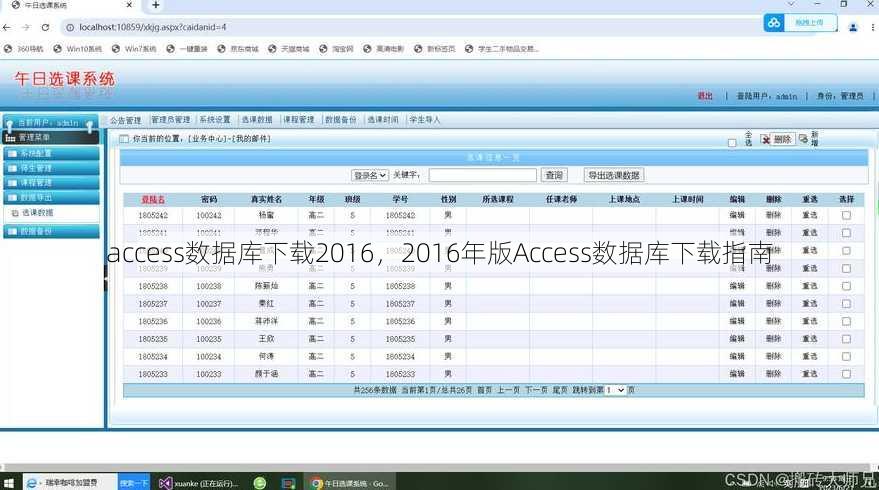Viewport: 879px width, 490px height.
Task: Open the 公告管理 top menu
Action: (x=126, y=120)
